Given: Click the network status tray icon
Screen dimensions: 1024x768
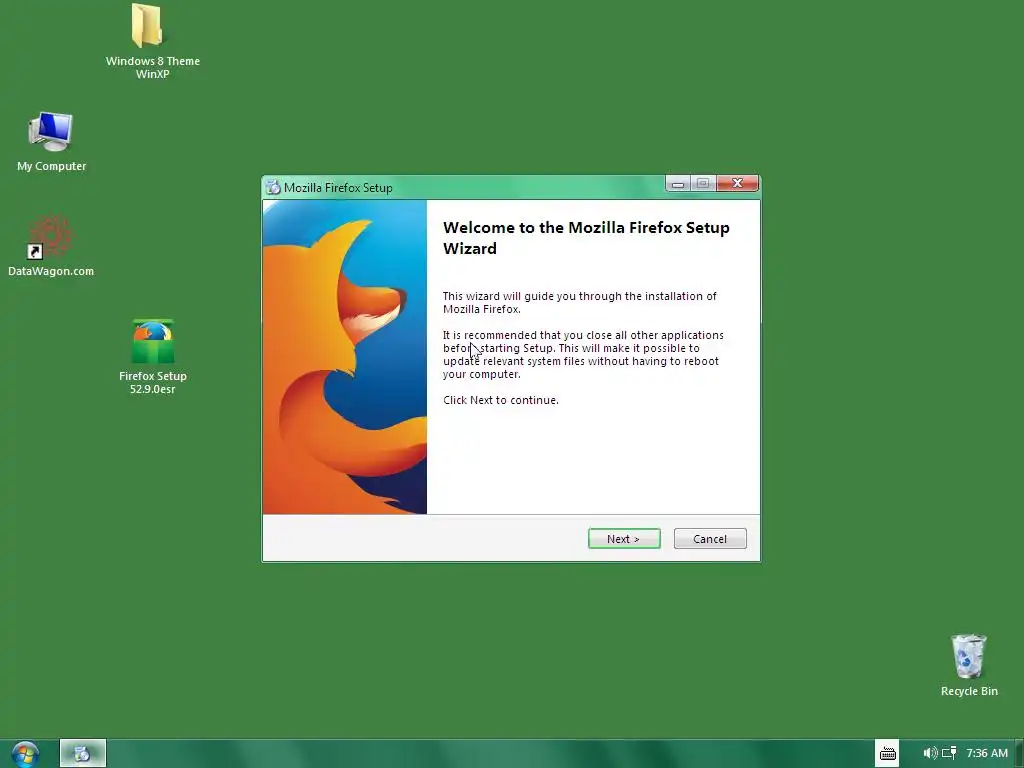Looking at the screenshot, I should click(949, 753).
